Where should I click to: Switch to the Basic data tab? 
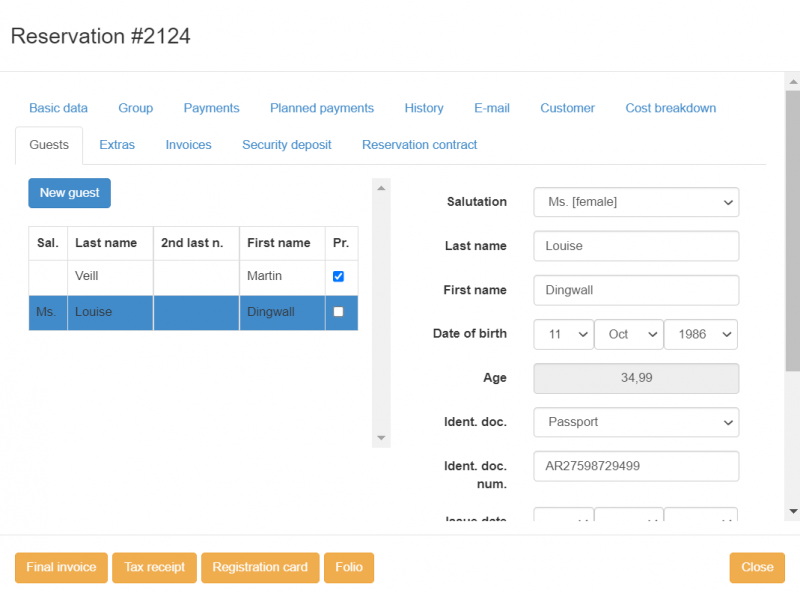coord(58,108)
